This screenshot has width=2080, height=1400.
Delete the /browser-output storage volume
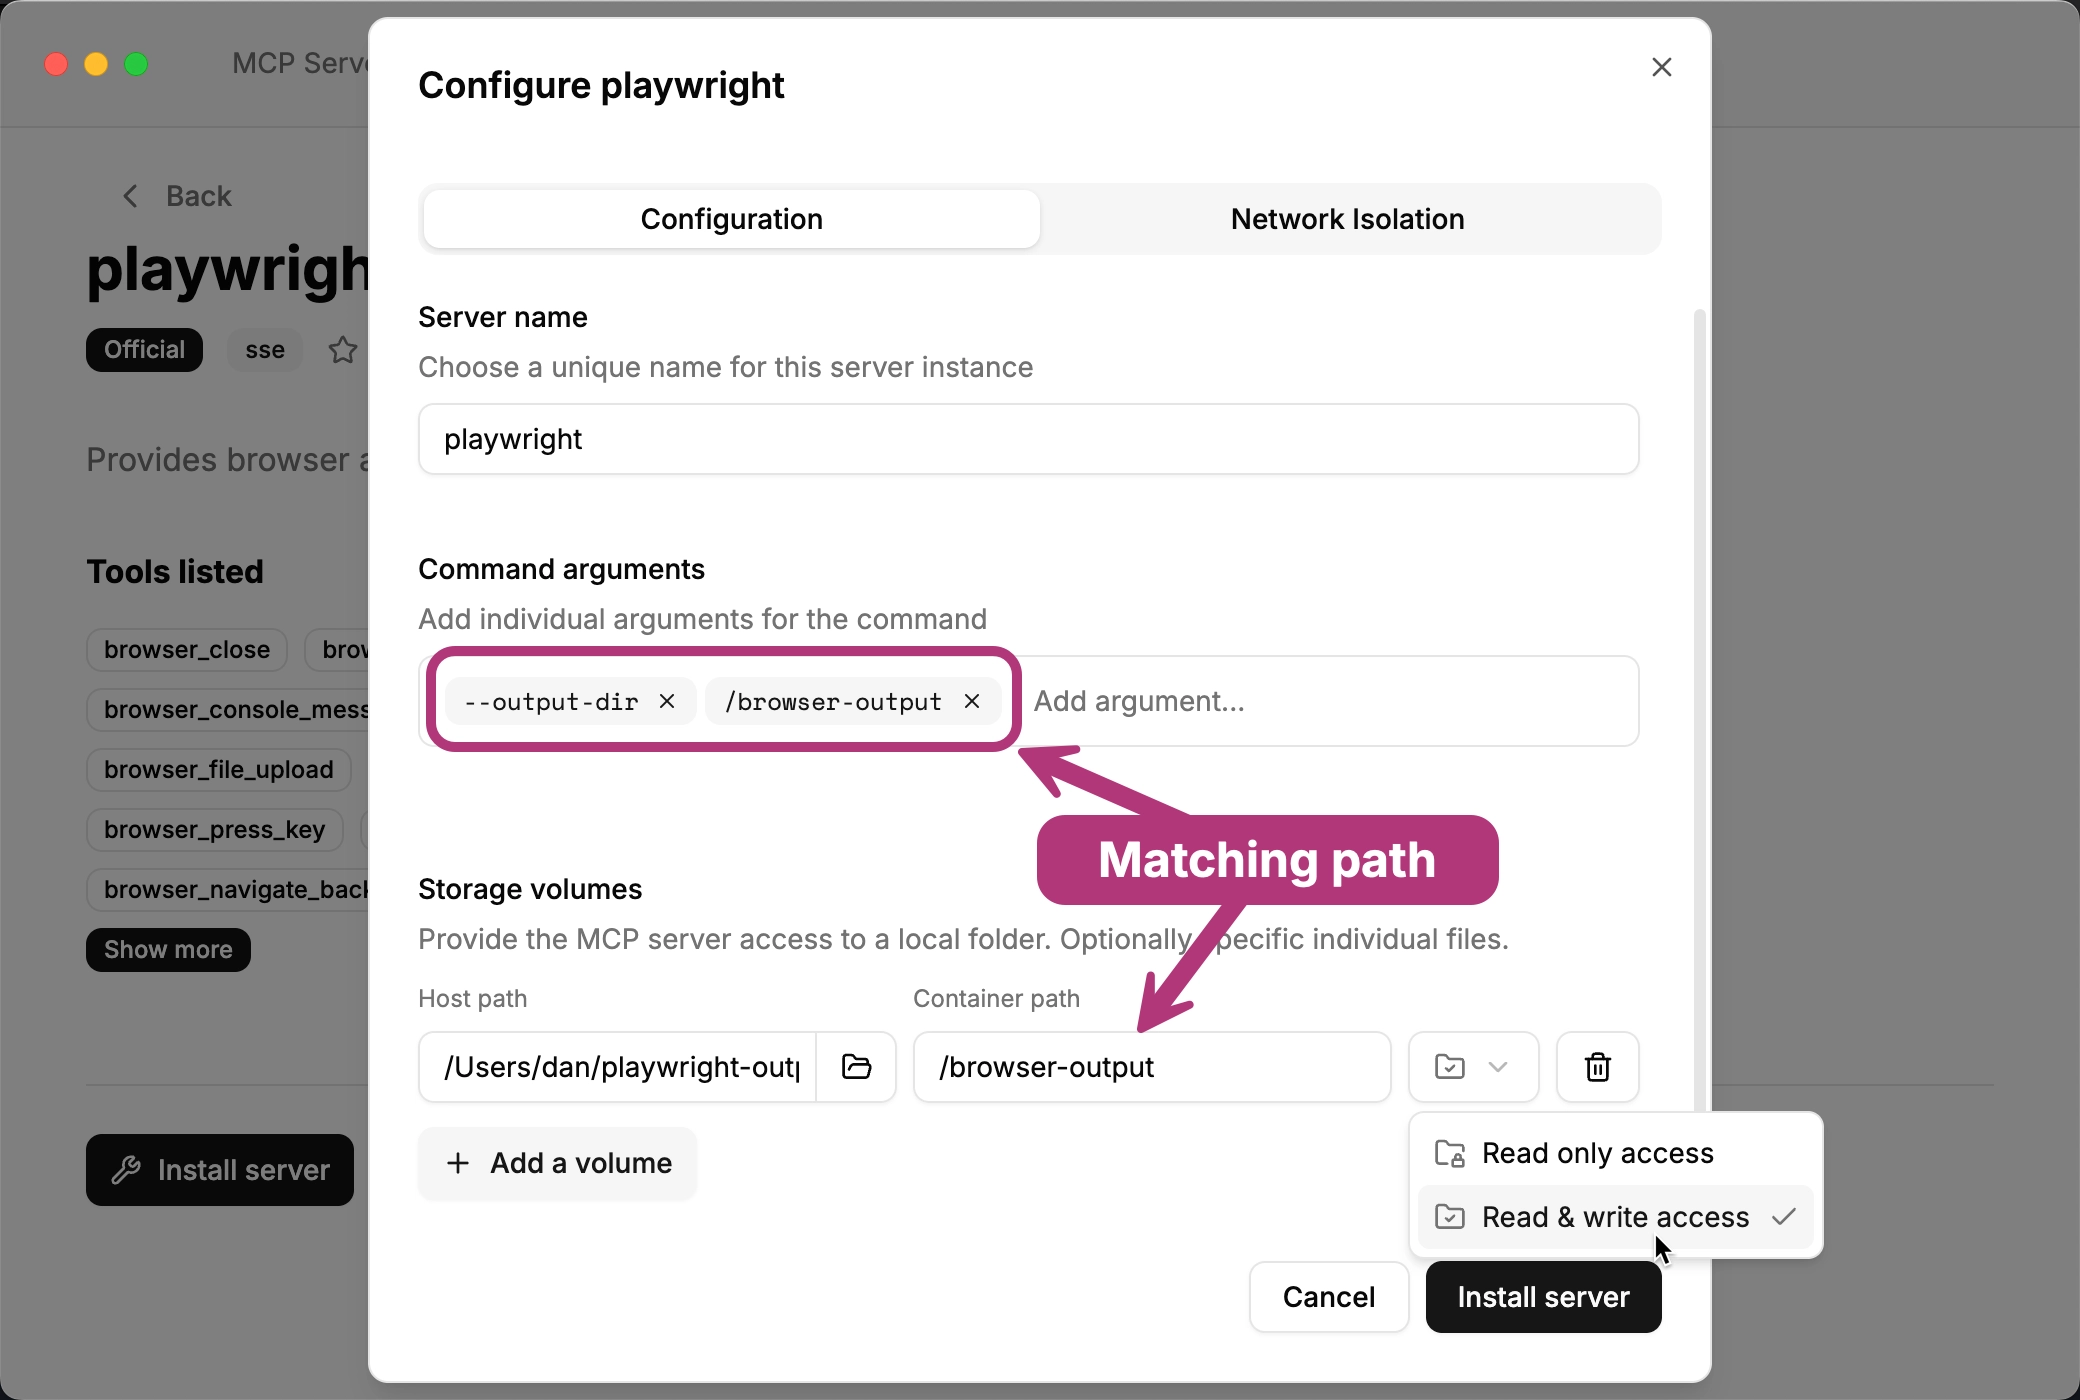tap(1596, 1067)
